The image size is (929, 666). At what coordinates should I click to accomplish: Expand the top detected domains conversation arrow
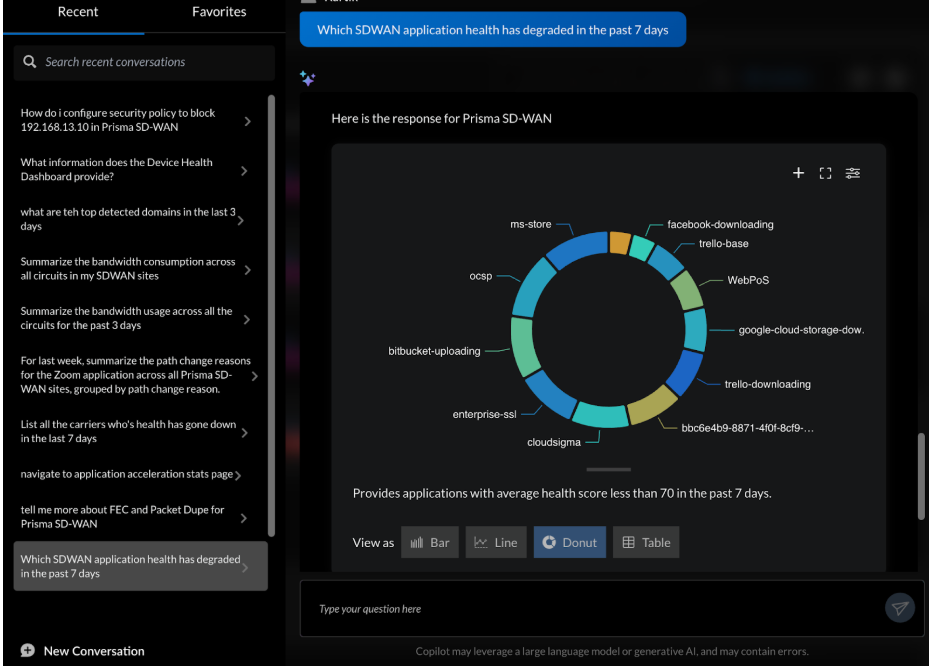[241, 220]
